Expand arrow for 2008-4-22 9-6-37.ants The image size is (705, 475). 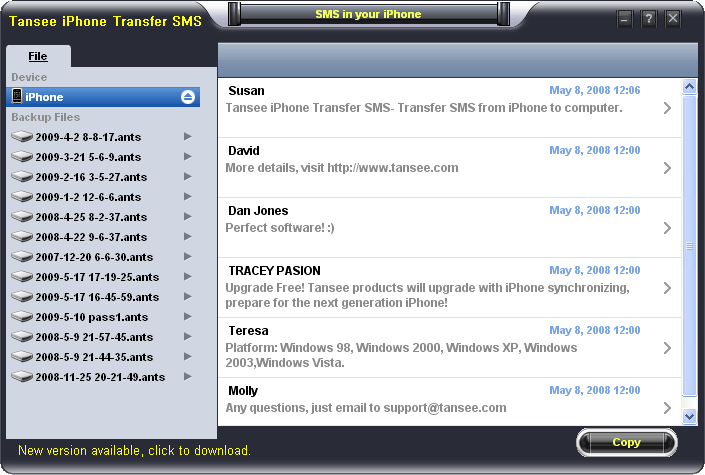click(188, 237)
